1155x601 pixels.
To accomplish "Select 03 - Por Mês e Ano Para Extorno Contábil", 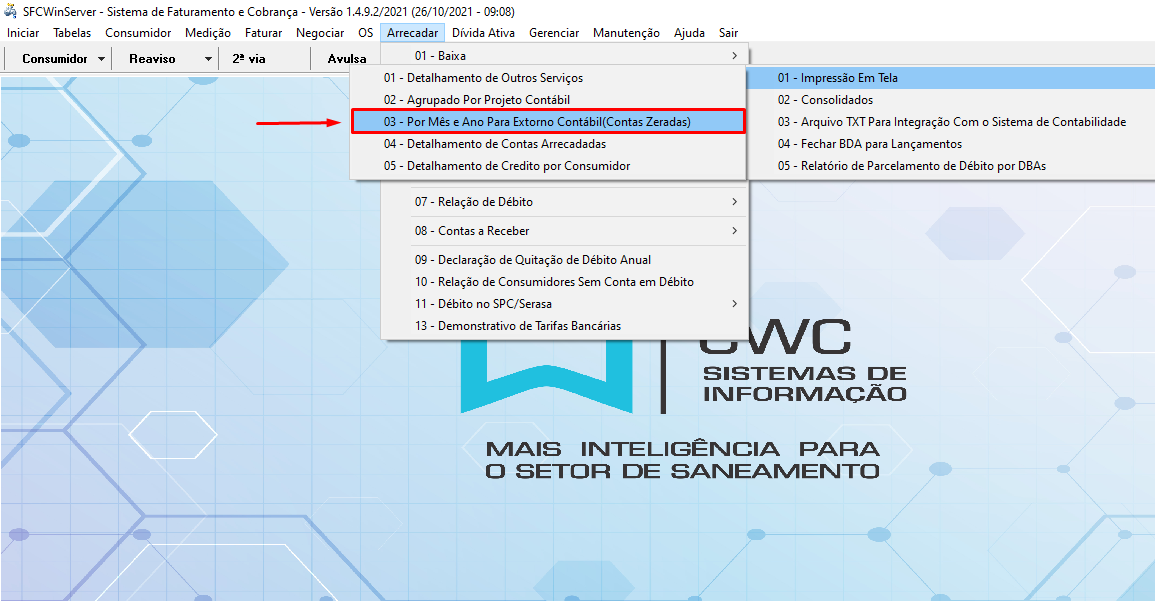I will pyautogui.click(x=547, y=122).
